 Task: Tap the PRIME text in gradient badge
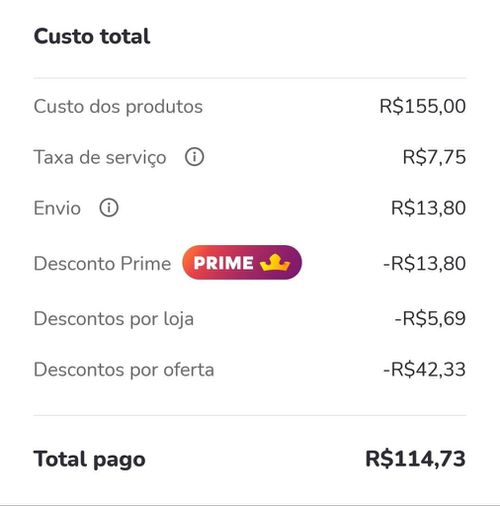223,263
